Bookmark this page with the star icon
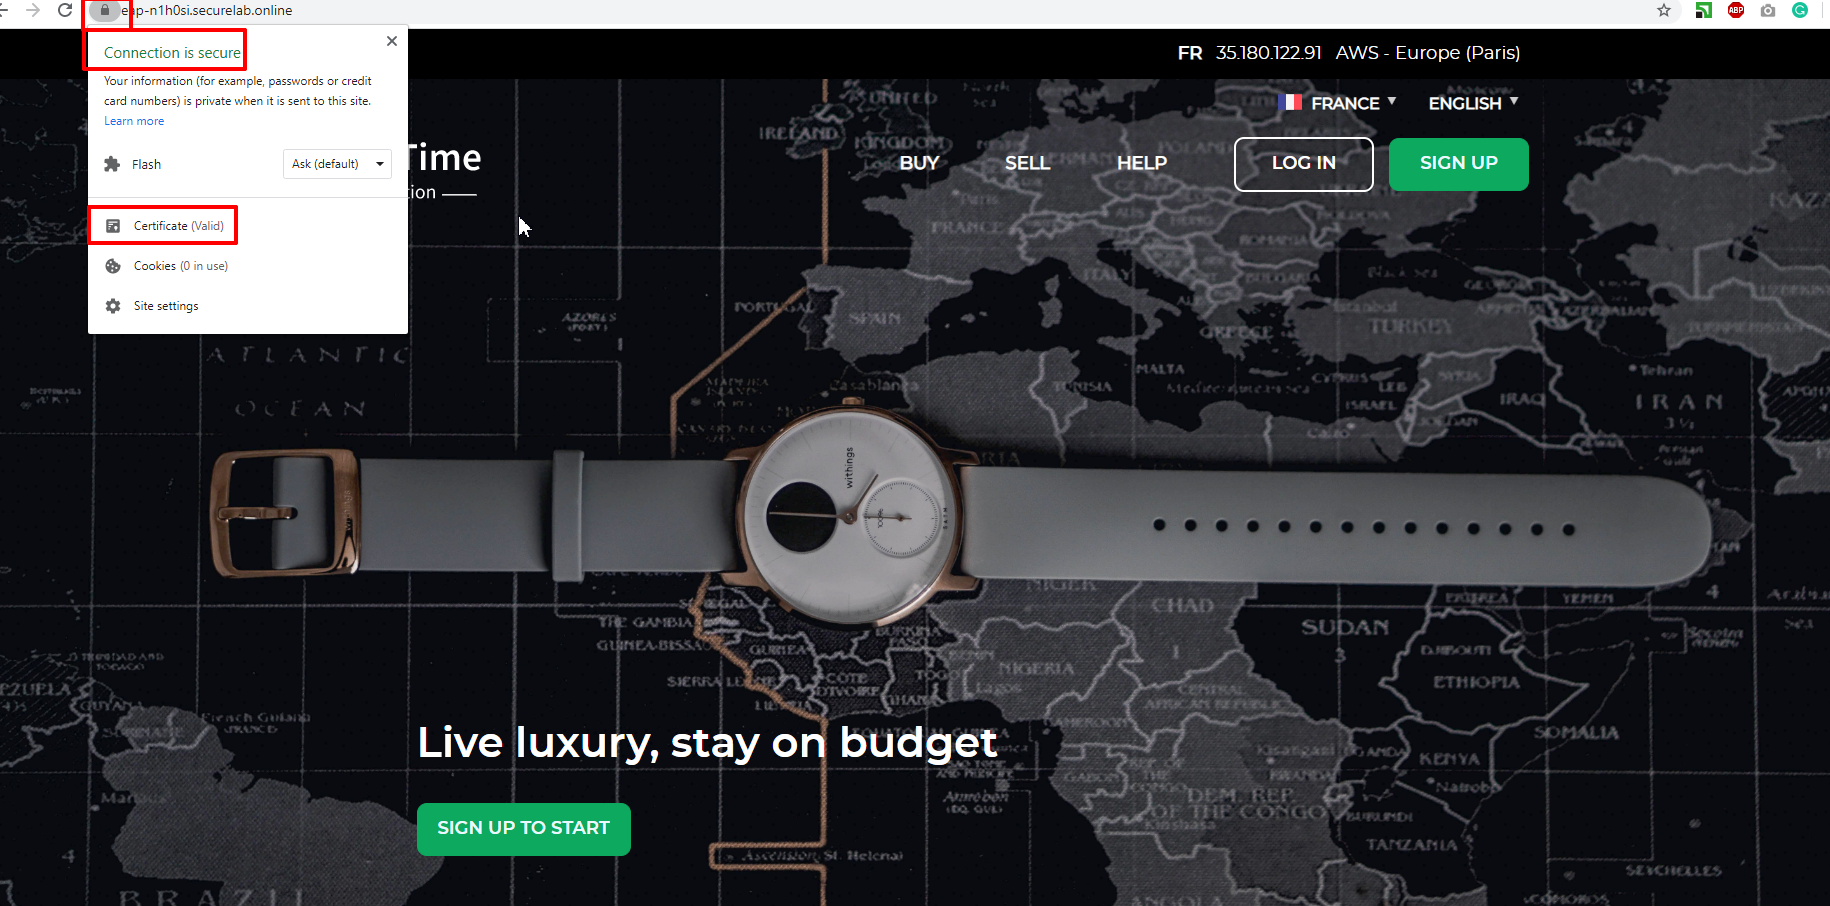The width and height of the screenshot is (1830, 906). point(1664,10)
